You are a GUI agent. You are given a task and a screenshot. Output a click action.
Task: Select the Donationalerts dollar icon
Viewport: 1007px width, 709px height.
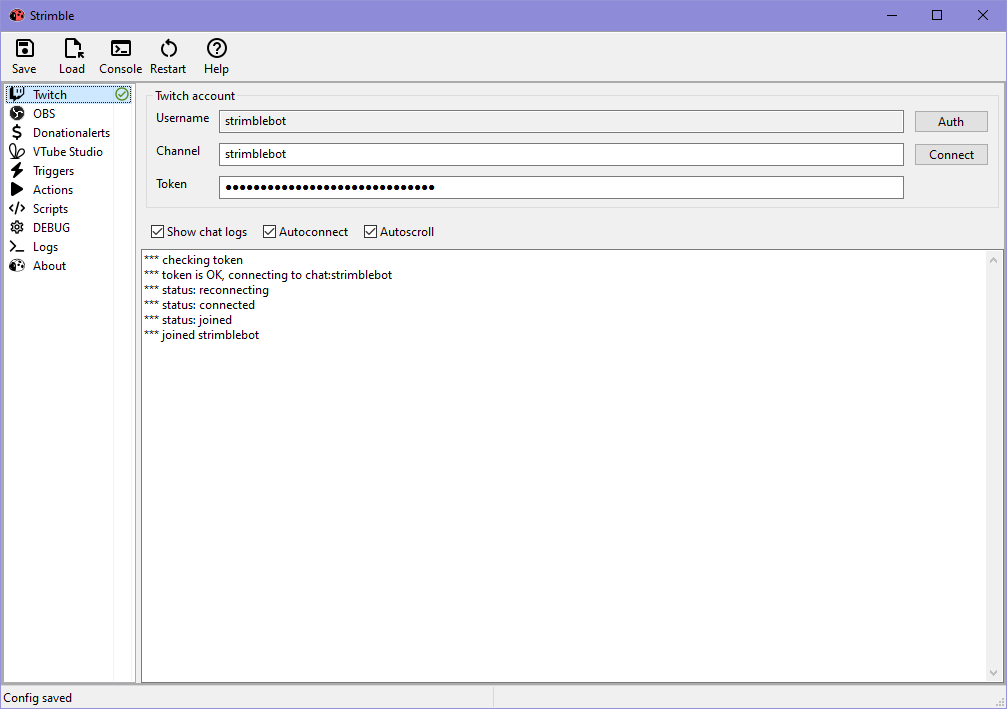[17, 132]
